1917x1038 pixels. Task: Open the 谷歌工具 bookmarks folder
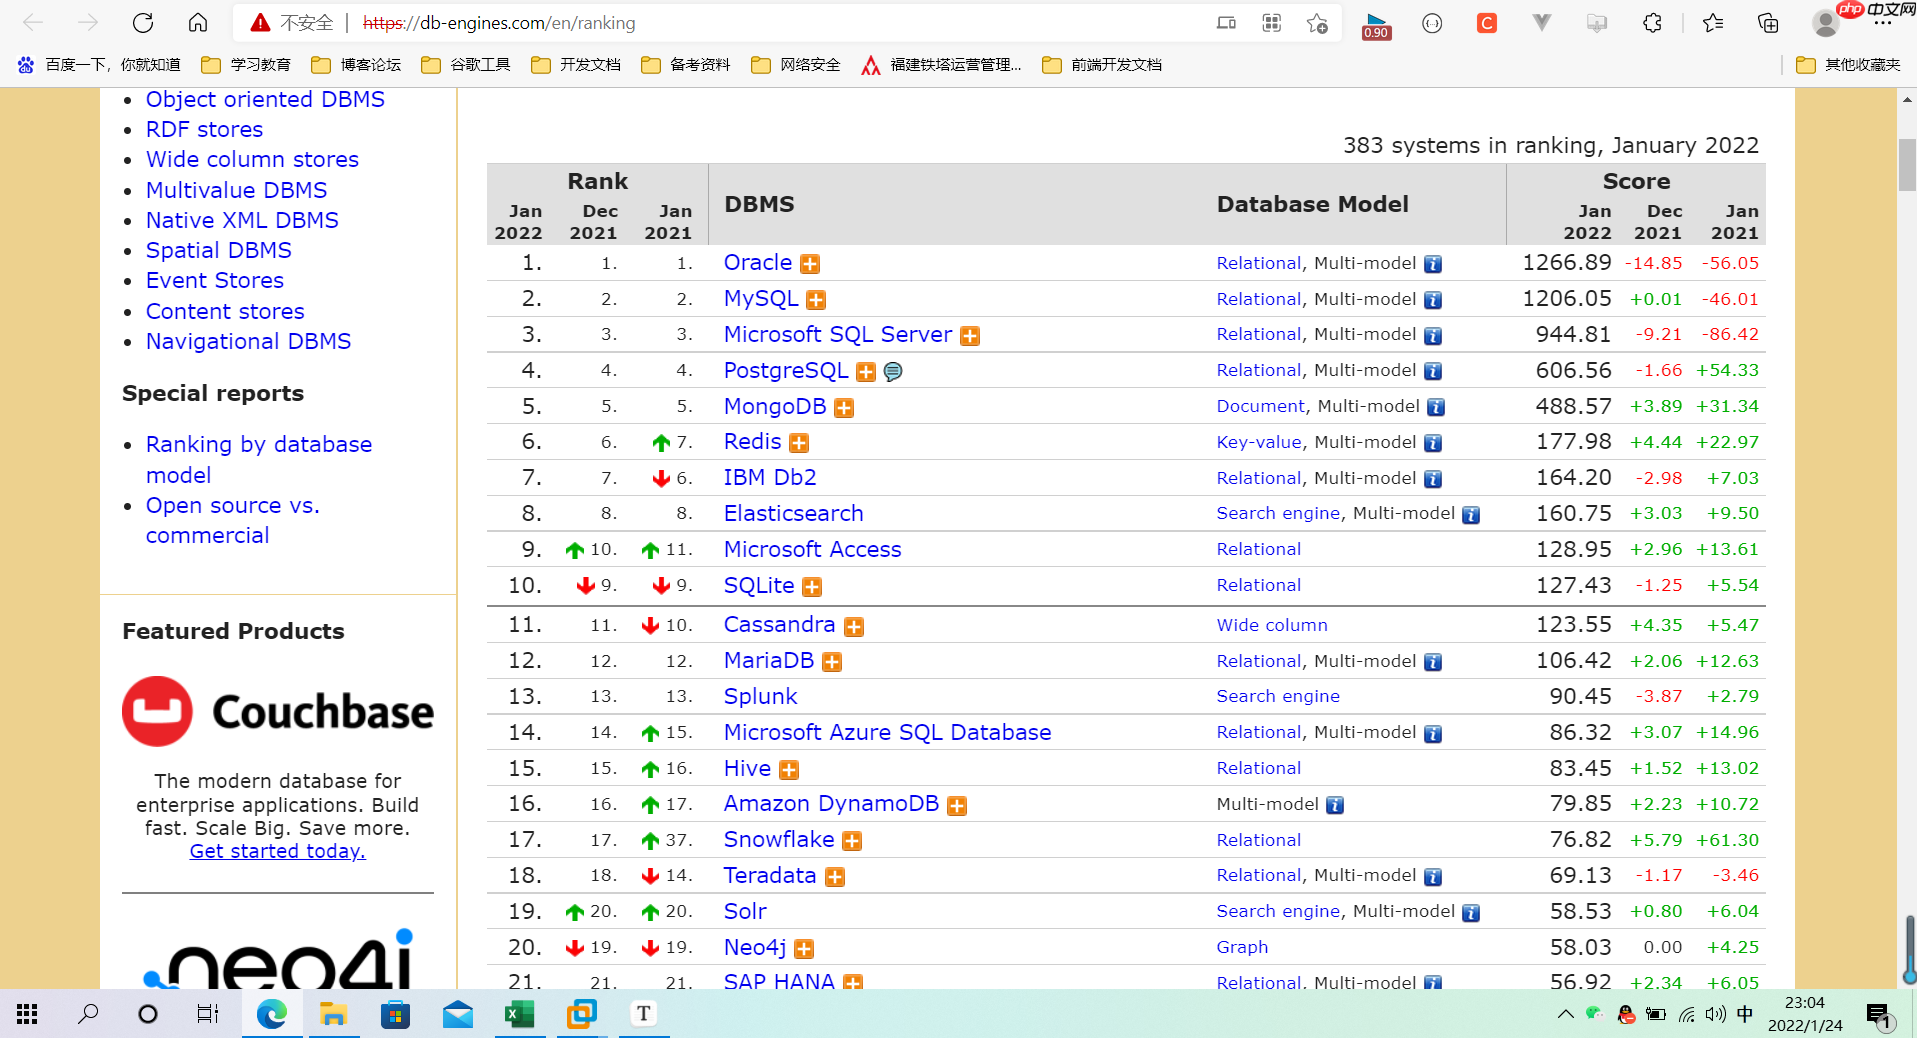pyautogui.click(x=465, y=64)
